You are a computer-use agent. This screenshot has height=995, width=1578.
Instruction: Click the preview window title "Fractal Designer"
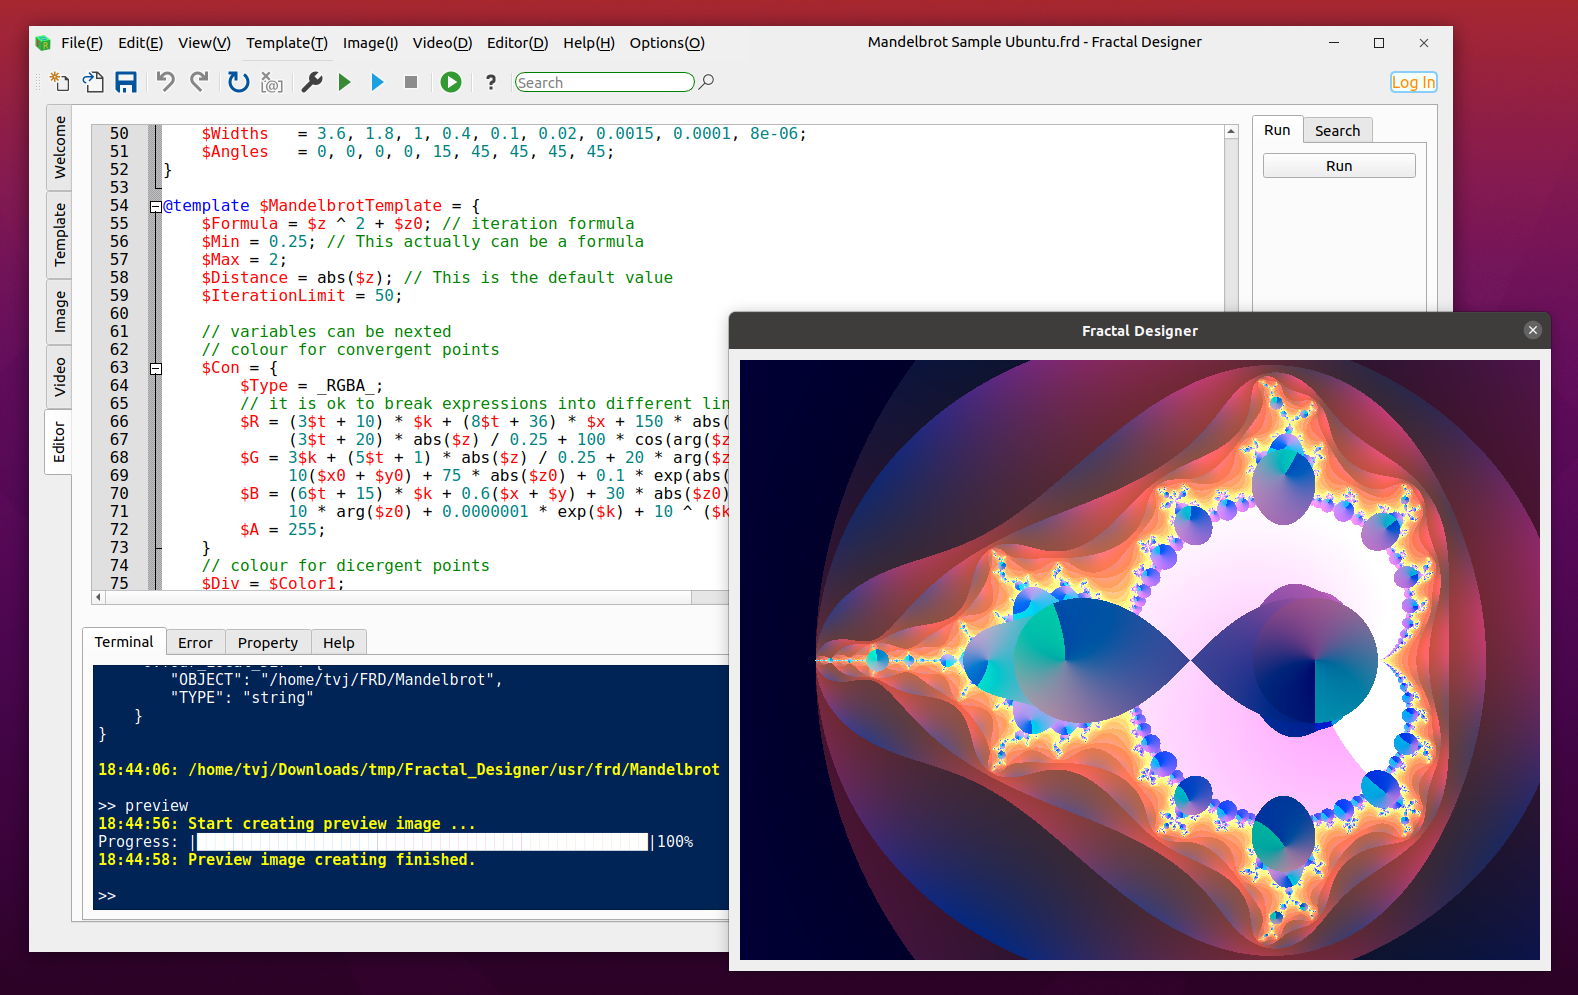point(1139,331)
